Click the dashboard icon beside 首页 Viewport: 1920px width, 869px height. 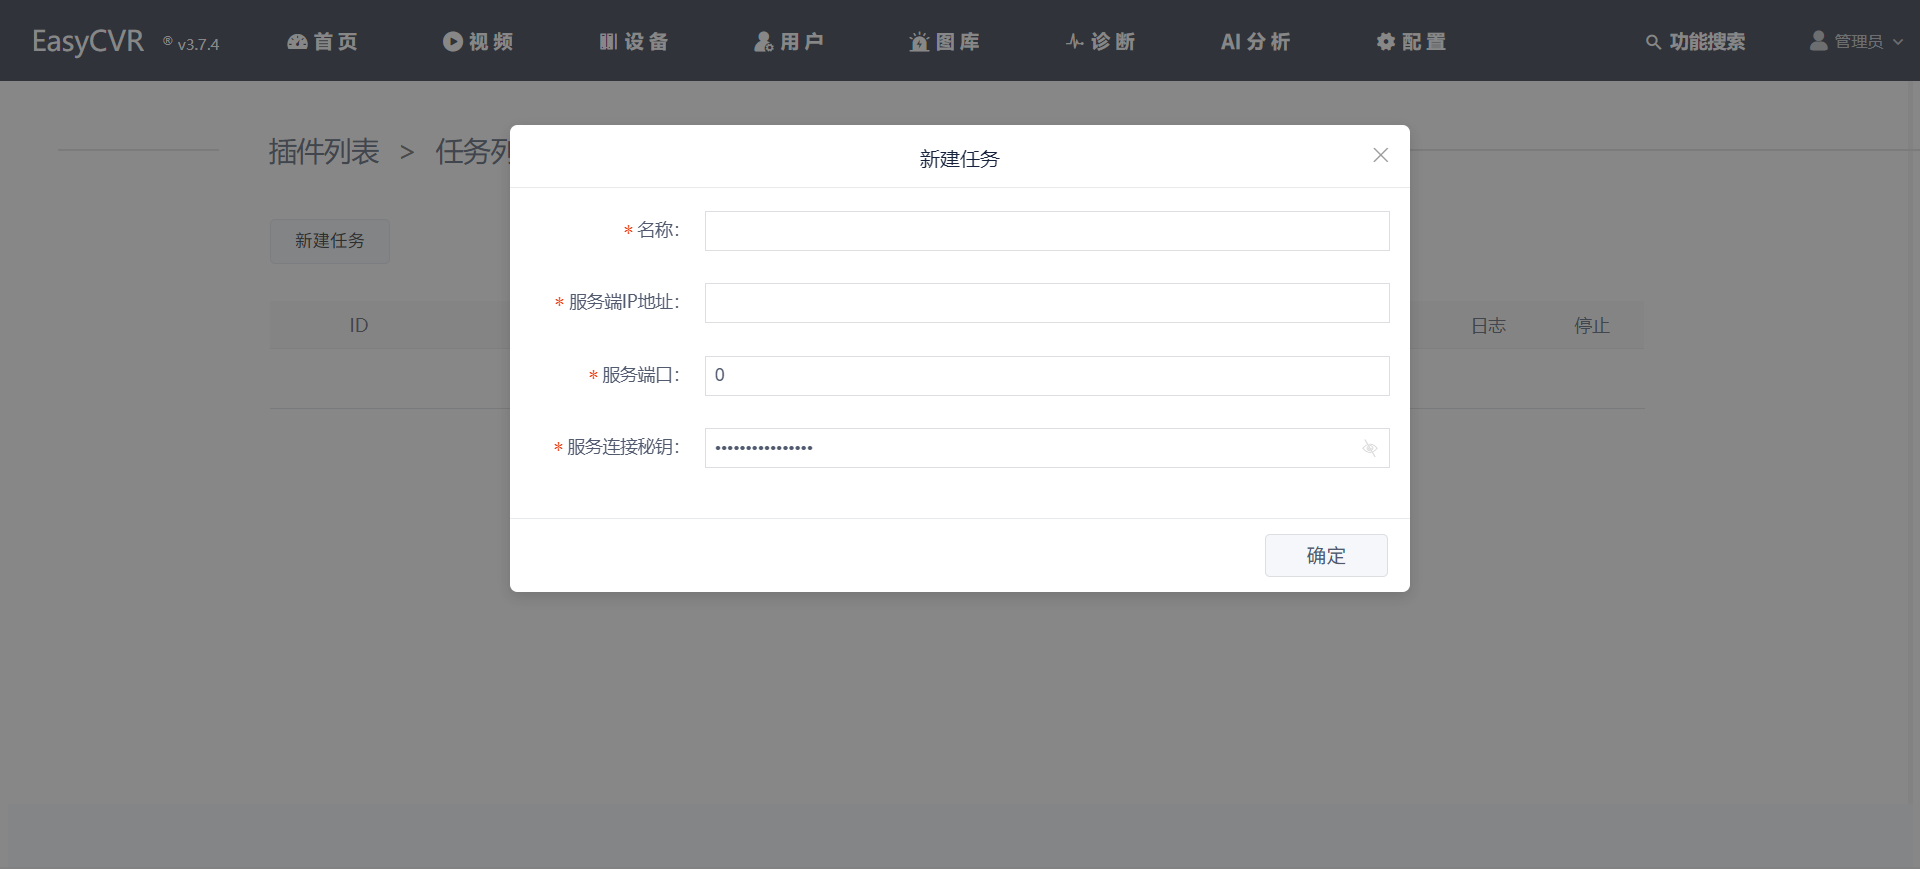click(x=297, y=42)
